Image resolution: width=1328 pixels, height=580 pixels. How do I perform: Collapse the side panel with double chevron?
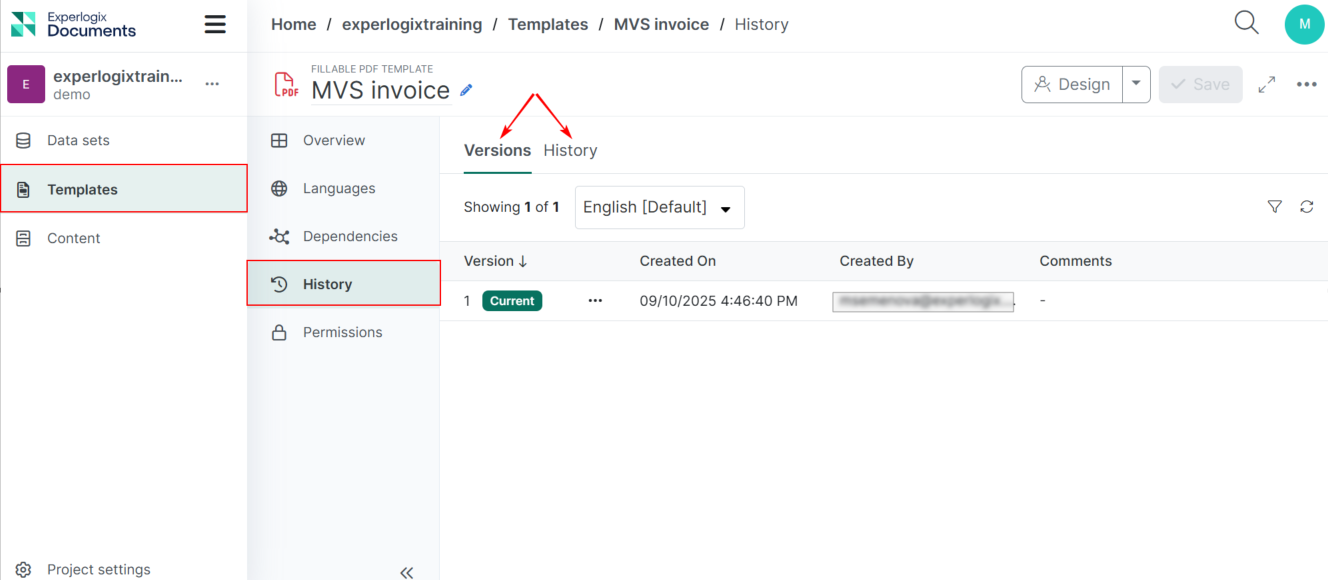coord(406,572)
